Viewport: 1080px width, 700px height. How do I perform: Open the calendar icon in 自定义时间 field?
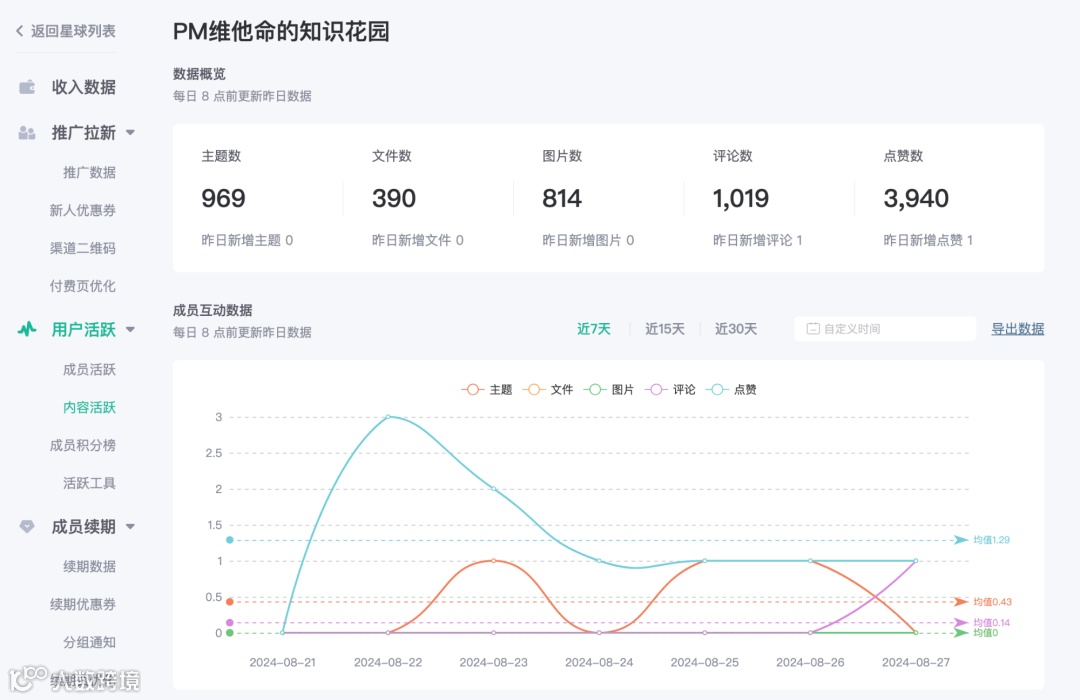coord(814,328)
